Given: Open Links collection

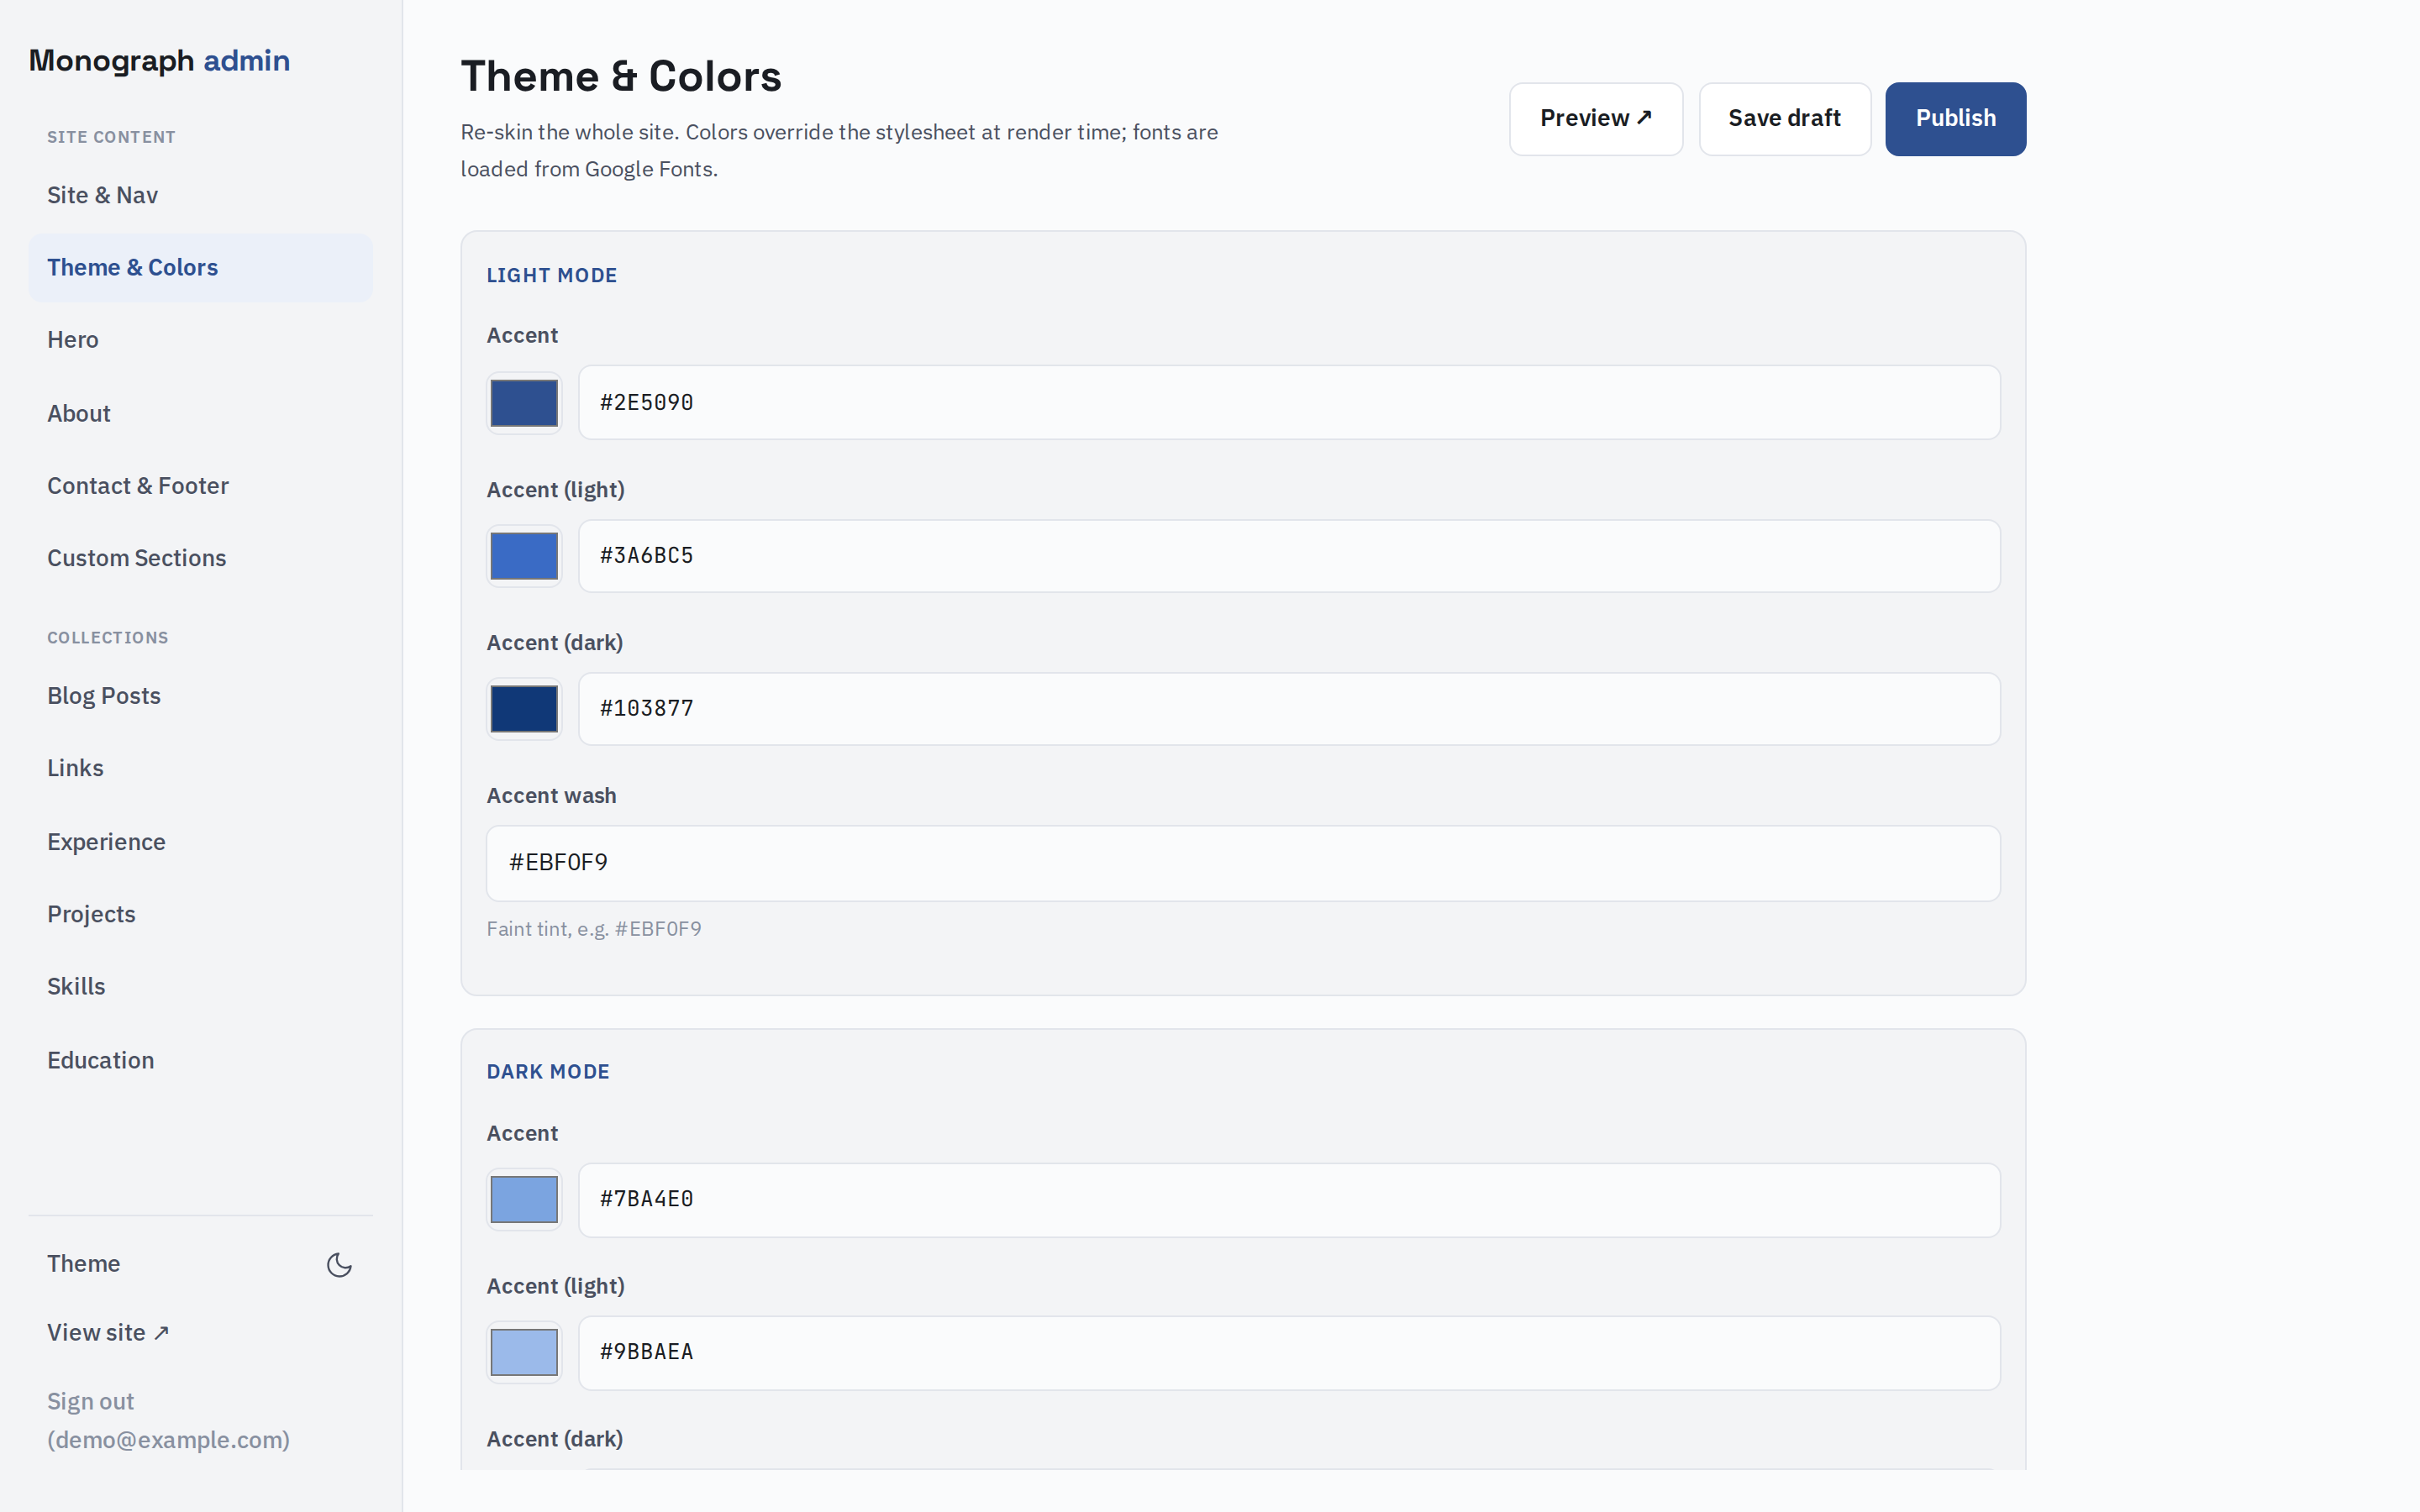Looking at the screenshot, I should coord(200,768).
